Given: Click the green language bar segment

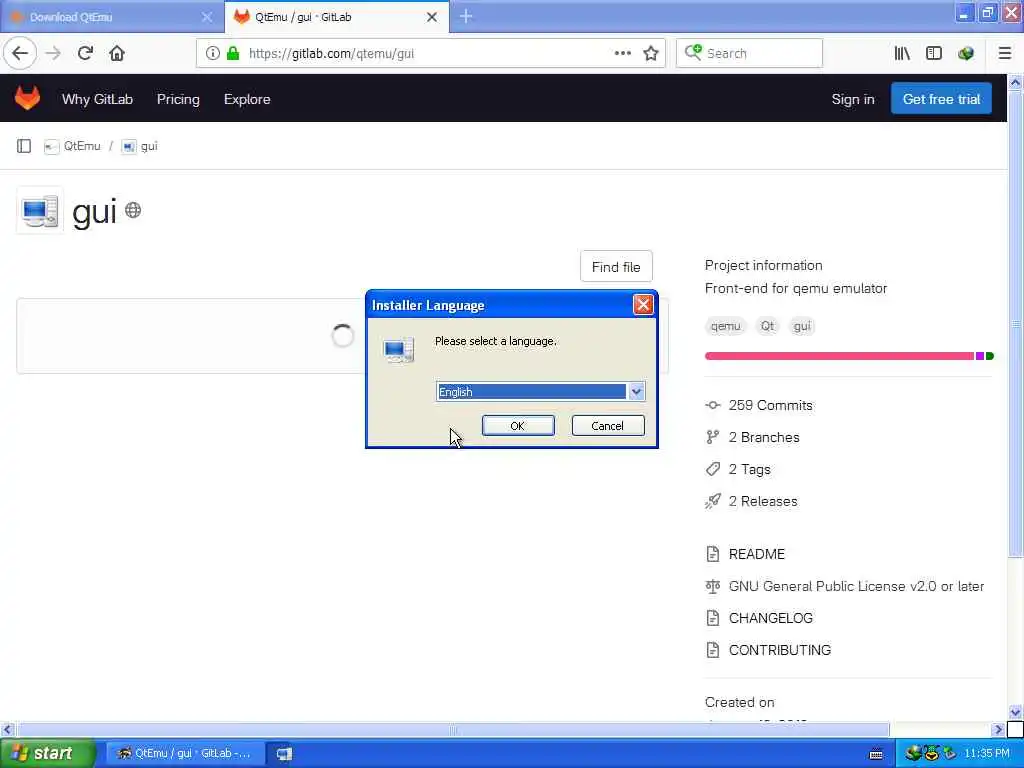Looking at the screenshot, I should (989, 356).
